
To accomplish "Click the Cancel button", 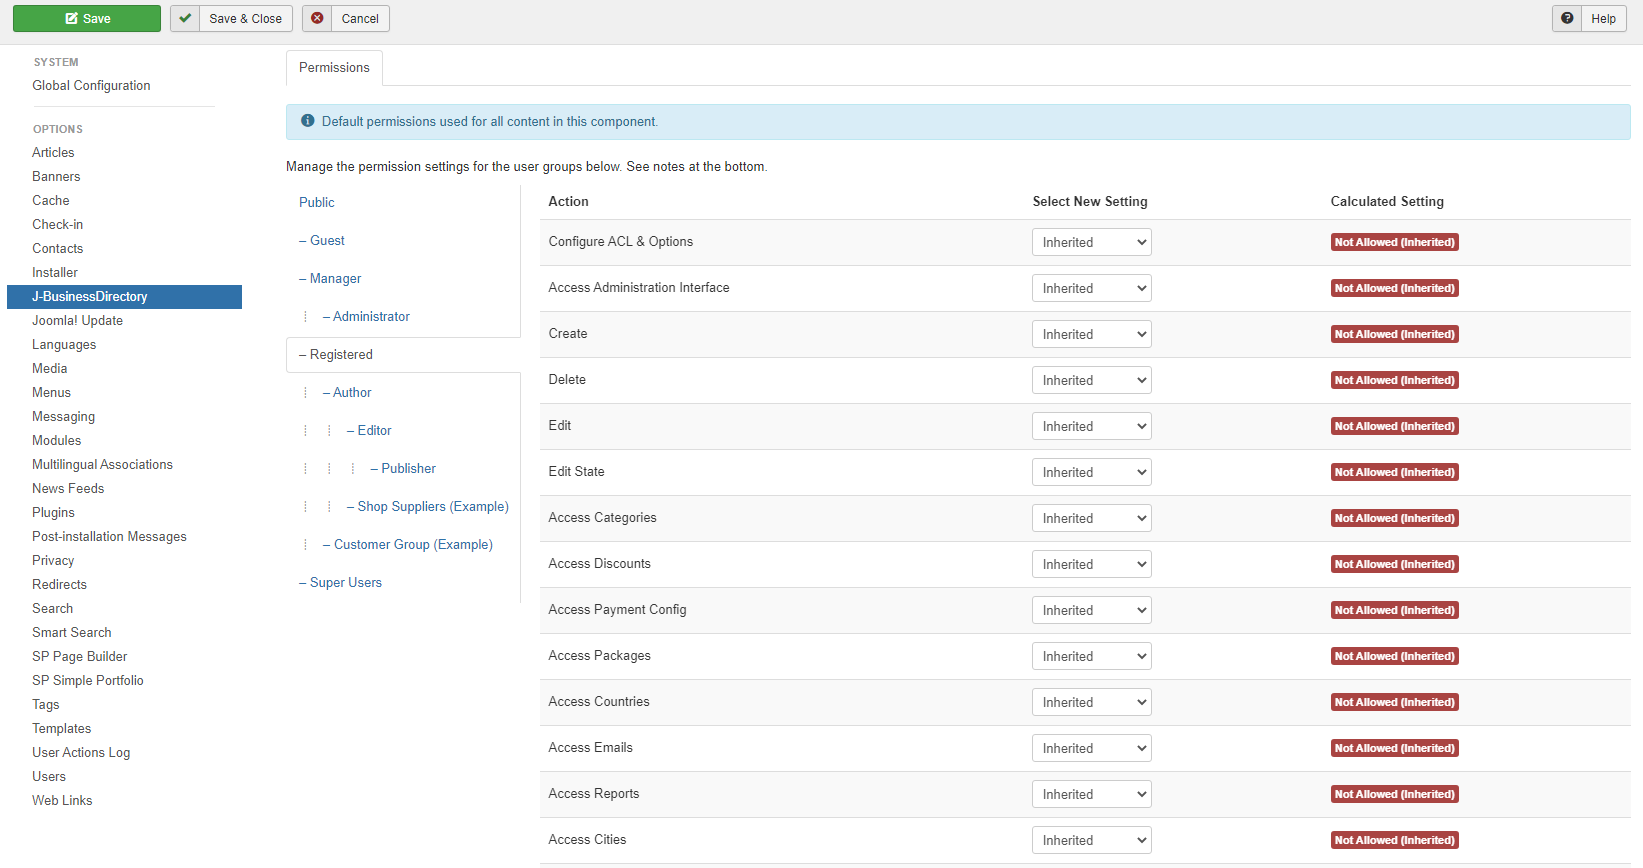I will click(346, 18).
